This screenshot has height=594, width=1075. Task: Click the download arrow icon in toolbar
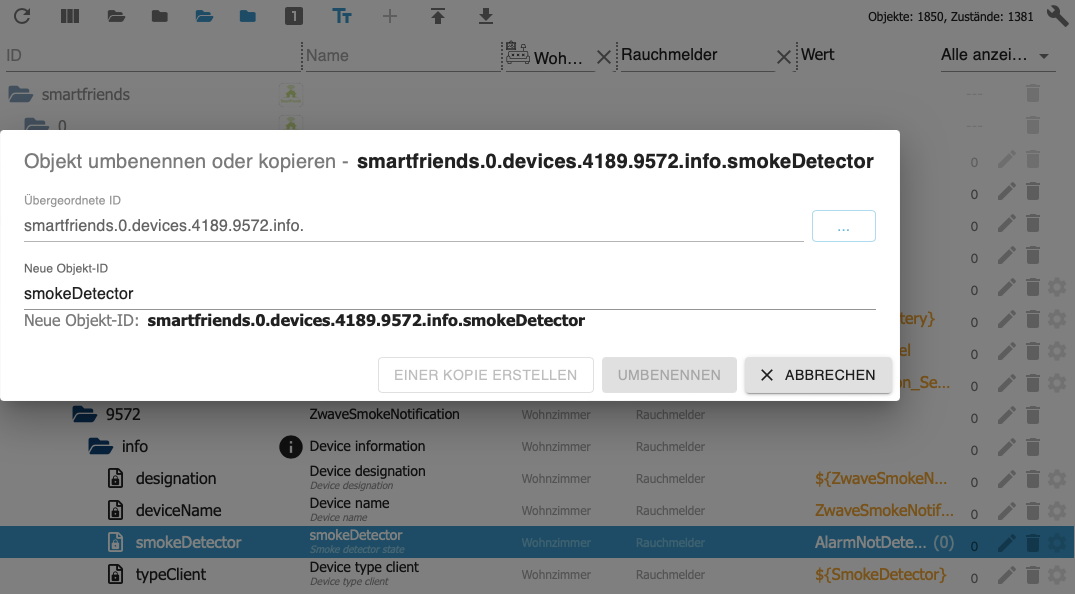(x=486, y=16)
